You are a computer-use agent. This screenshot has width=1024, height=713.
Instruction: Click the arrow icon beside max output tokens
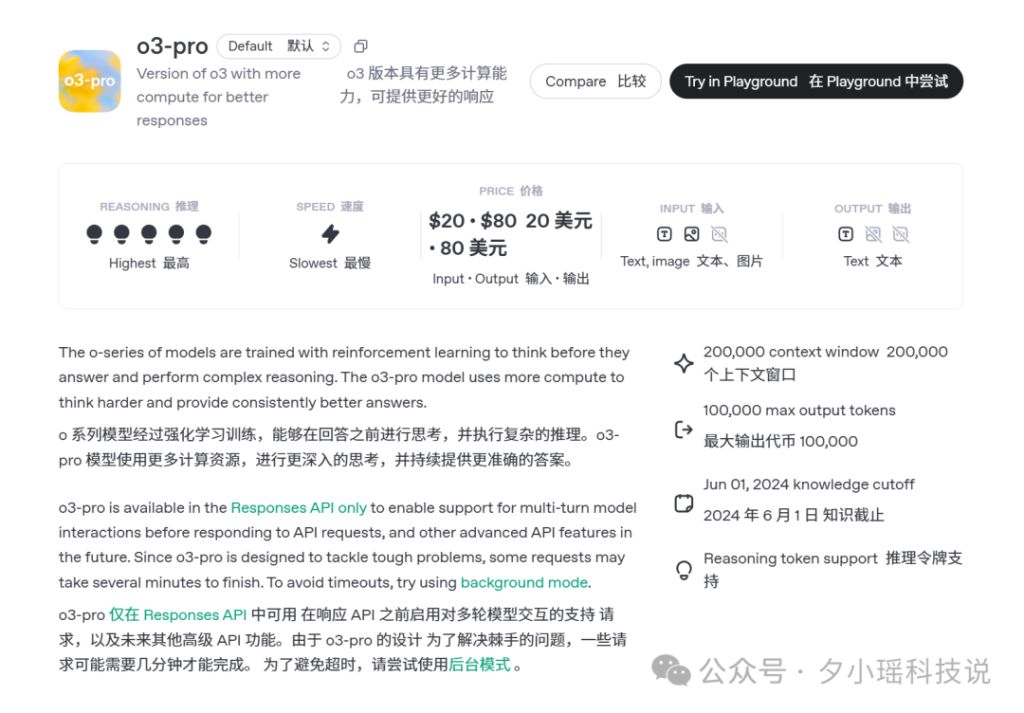(684, 429)
